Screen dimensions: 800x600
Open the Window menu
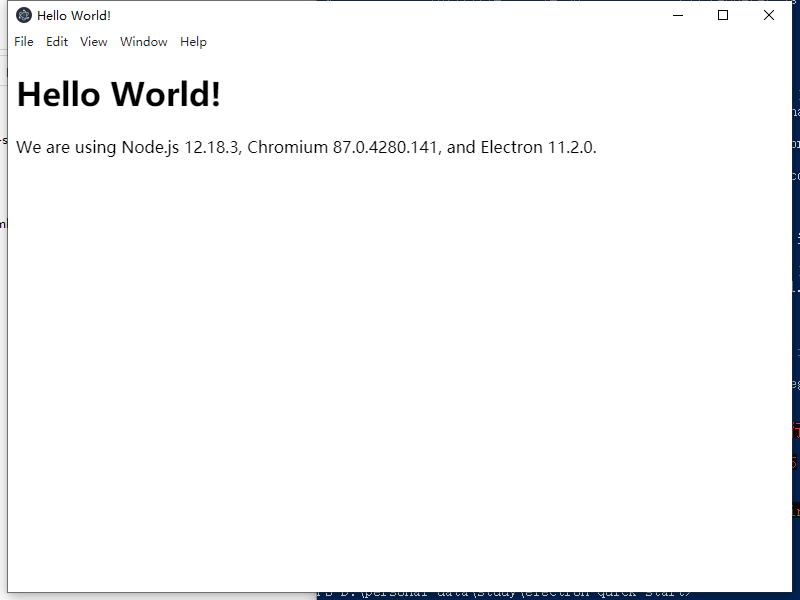[143, 42]
